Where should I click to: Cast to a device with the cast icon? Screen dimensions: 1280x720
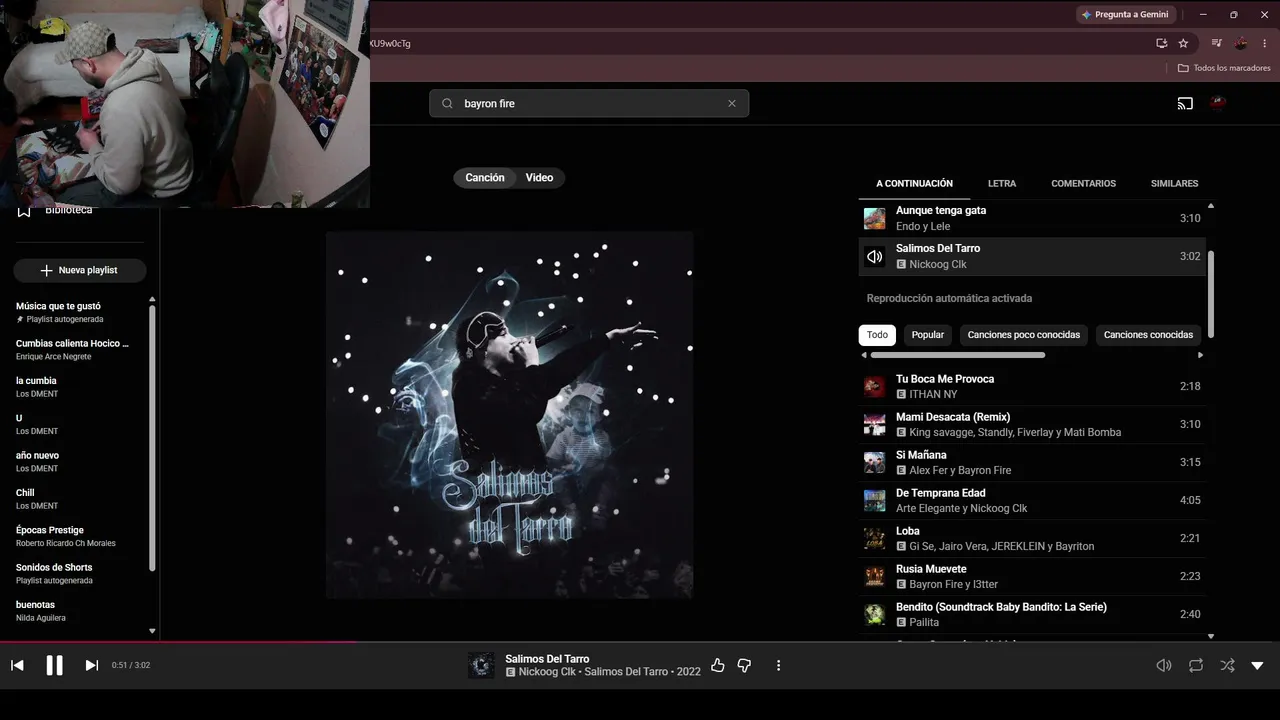coord(1185,103)
